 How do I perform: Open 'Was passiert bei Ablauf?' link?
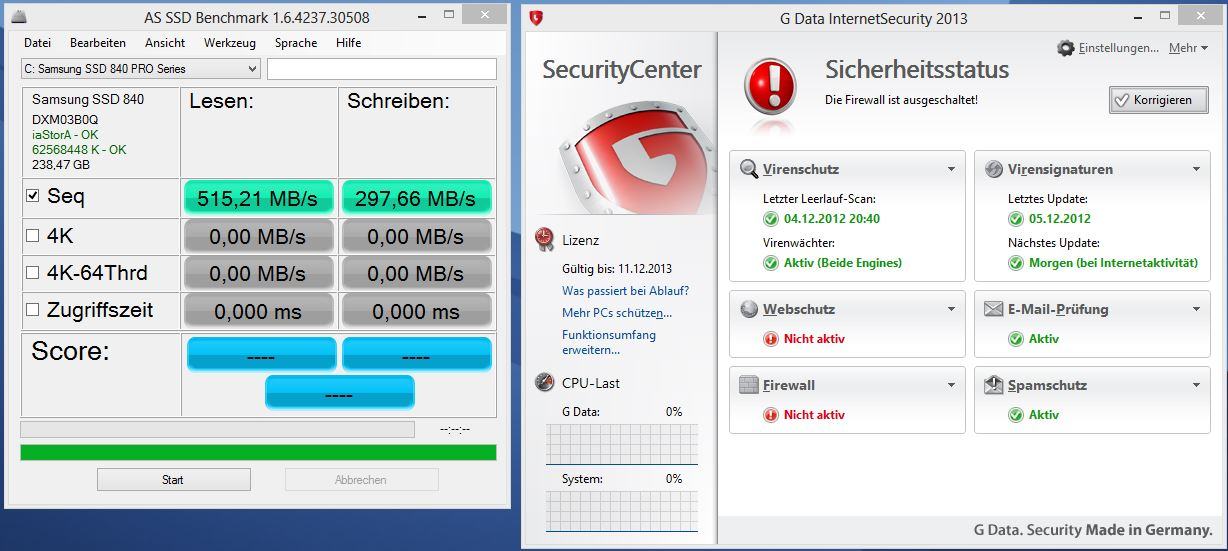(625, 291)
